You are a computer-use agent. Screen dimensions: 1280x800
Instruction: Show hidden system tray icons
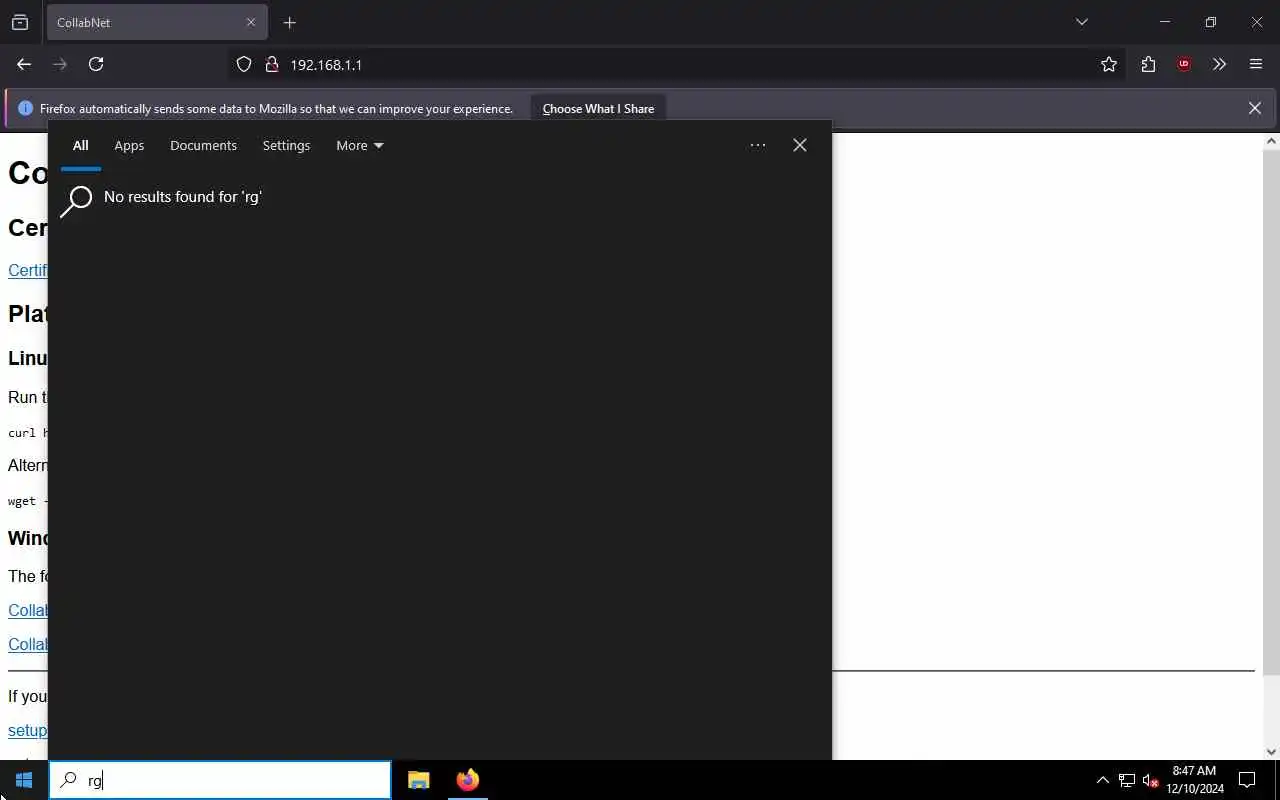[1103, 780]
